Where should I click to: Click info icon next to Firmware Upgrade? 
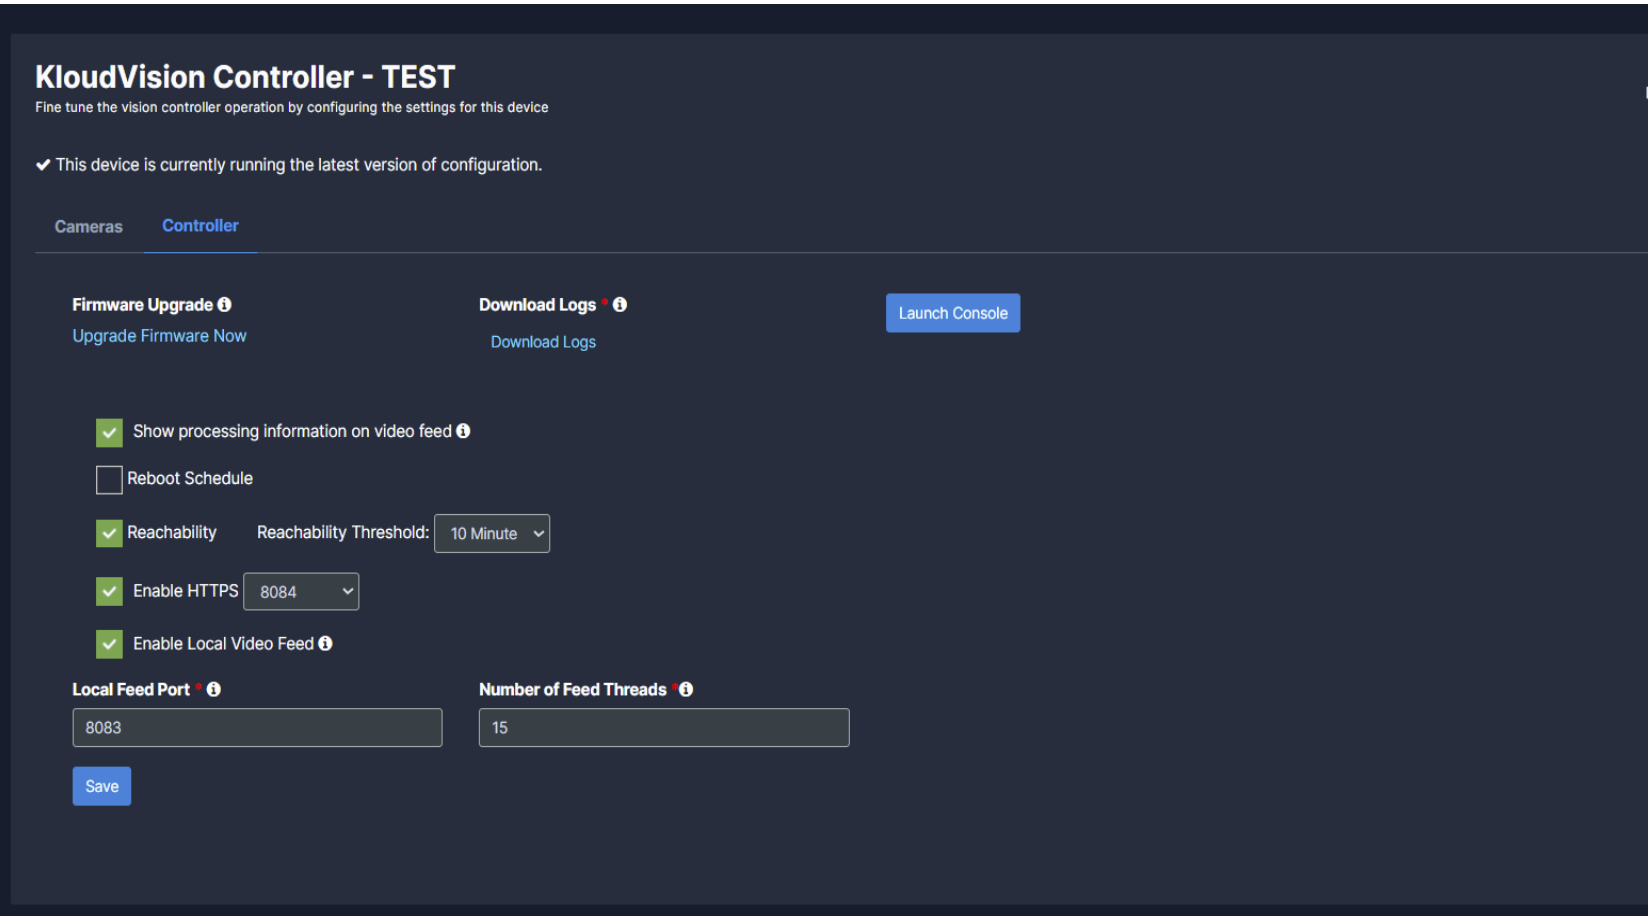point(224,304)
